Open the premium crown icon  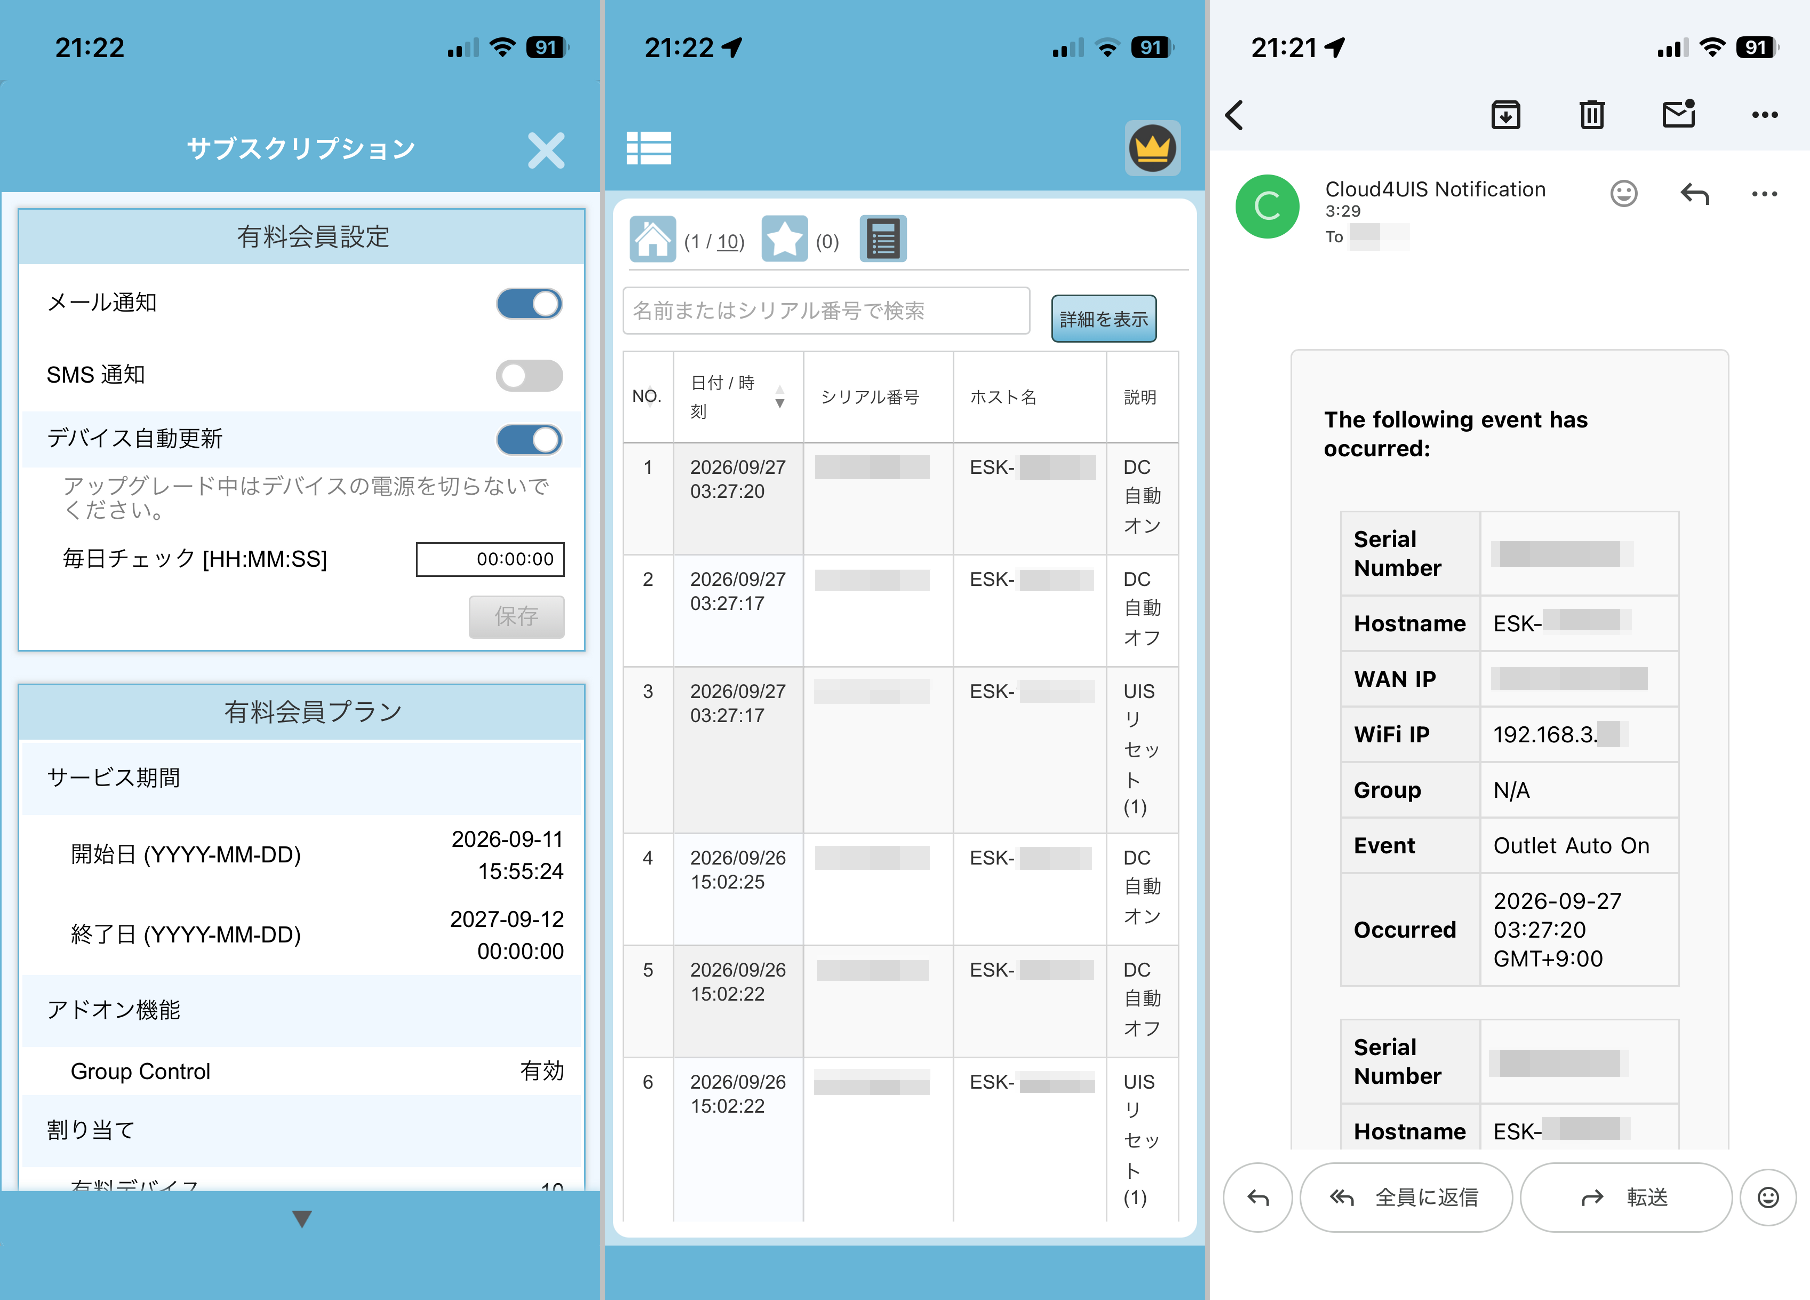[x=1152, y=148]
